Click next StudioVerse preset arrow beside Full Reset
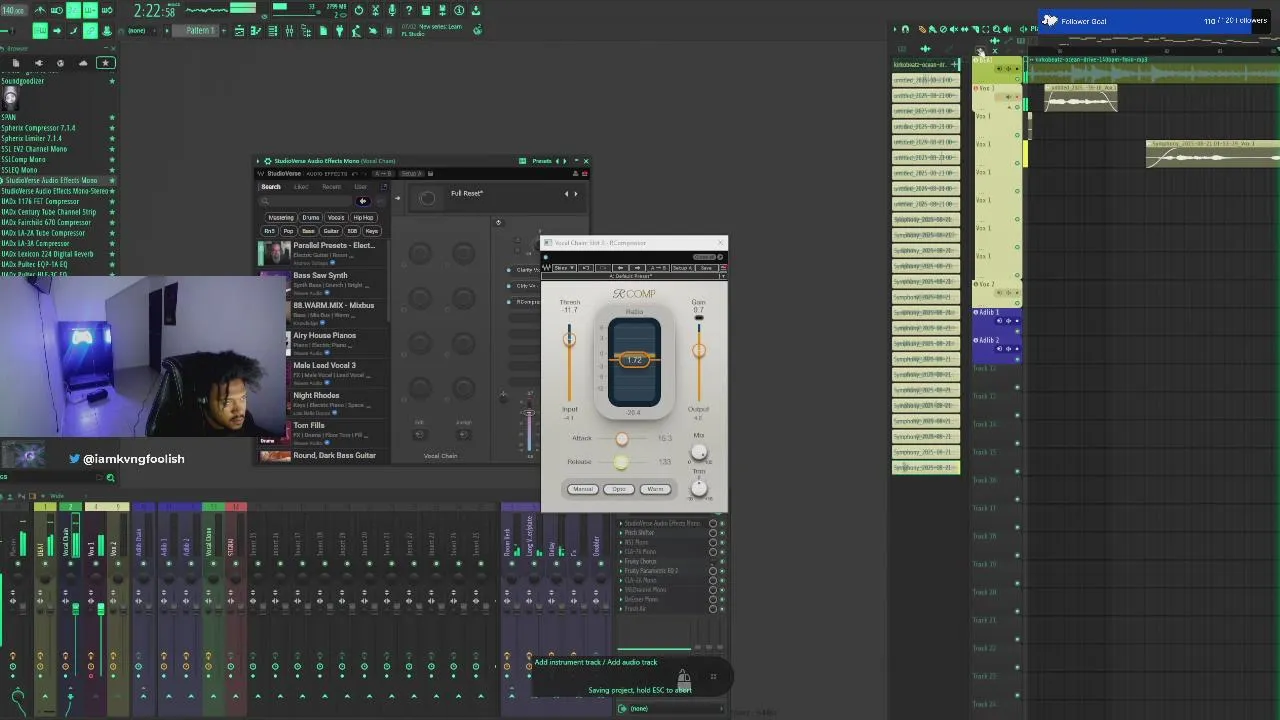The height and width of the screenshot is (720, 1280). coord(575,194)
